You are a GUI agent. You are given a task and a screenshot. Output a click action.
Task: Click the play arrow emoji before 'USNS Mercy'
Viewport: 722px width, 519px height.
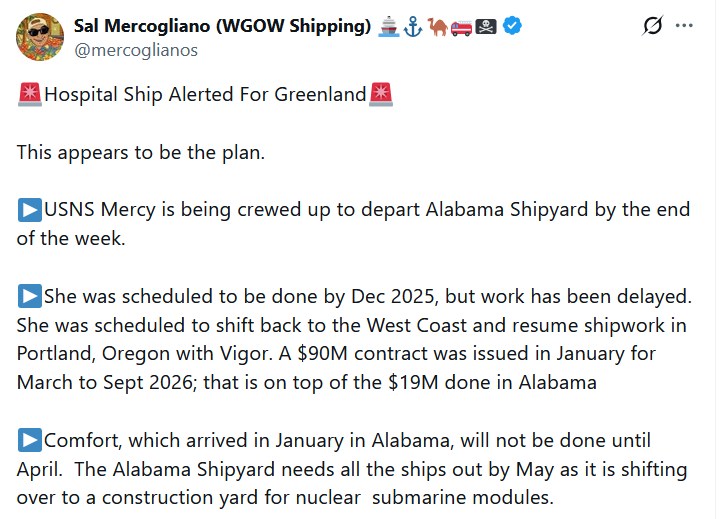coord(30,211)
